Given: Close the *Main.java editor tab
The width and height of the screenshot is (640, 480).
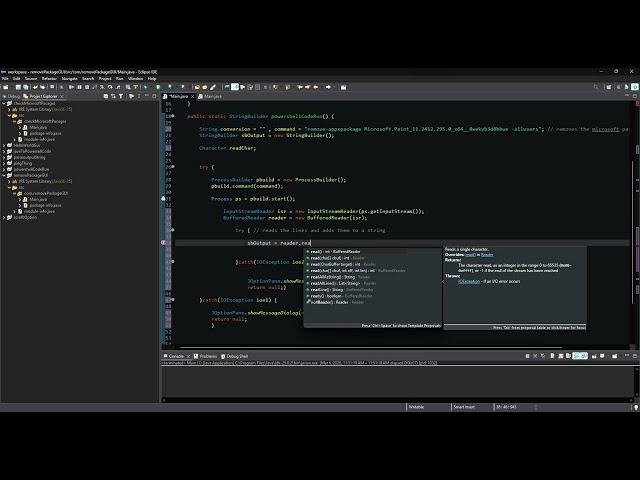Looking at the screenshot, I should (x=192, y=96).
